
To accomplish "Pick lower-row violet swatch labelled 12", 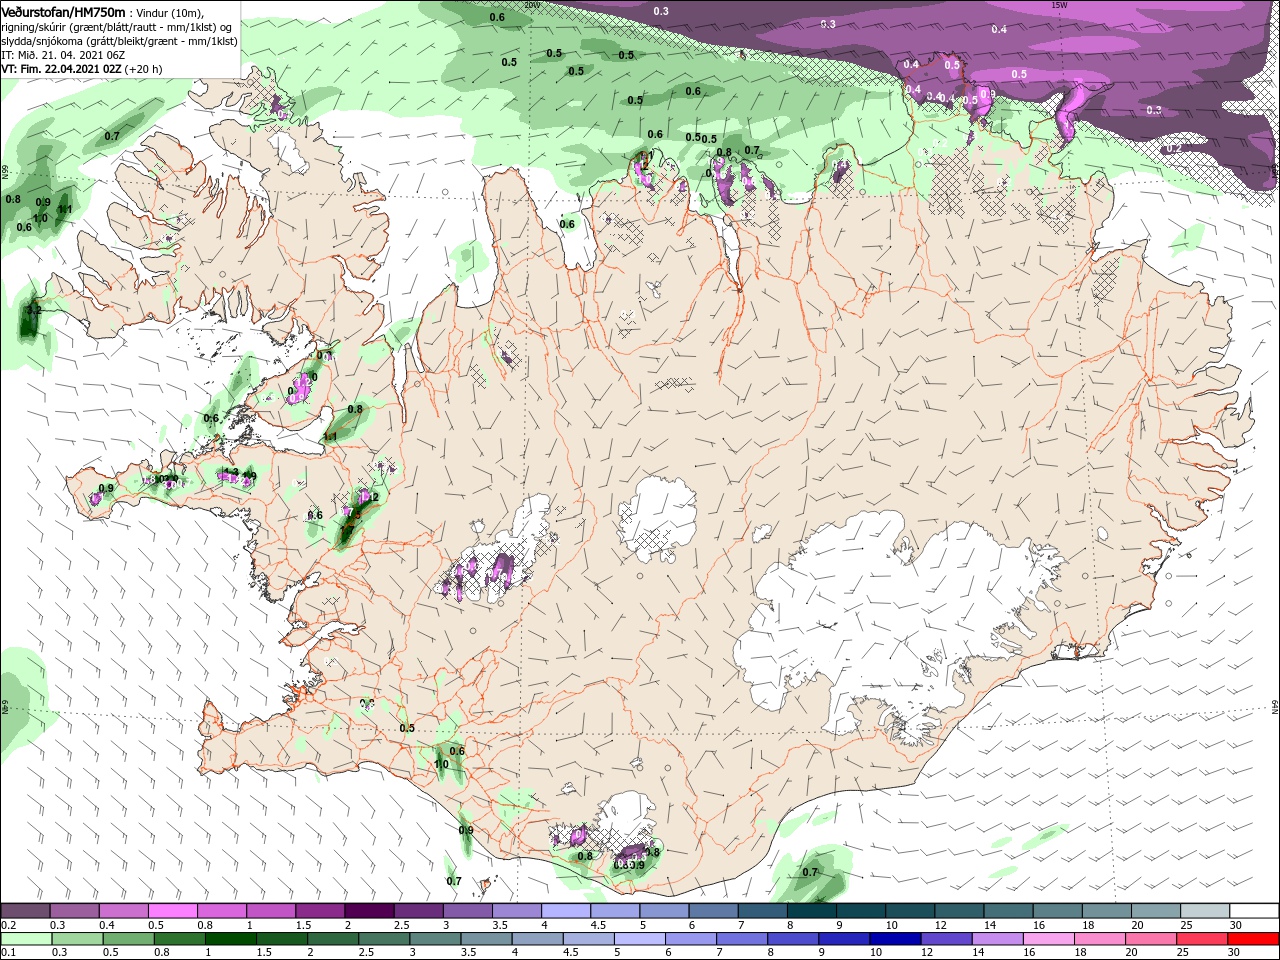I will pyautogui.click(x=947, y=940).
